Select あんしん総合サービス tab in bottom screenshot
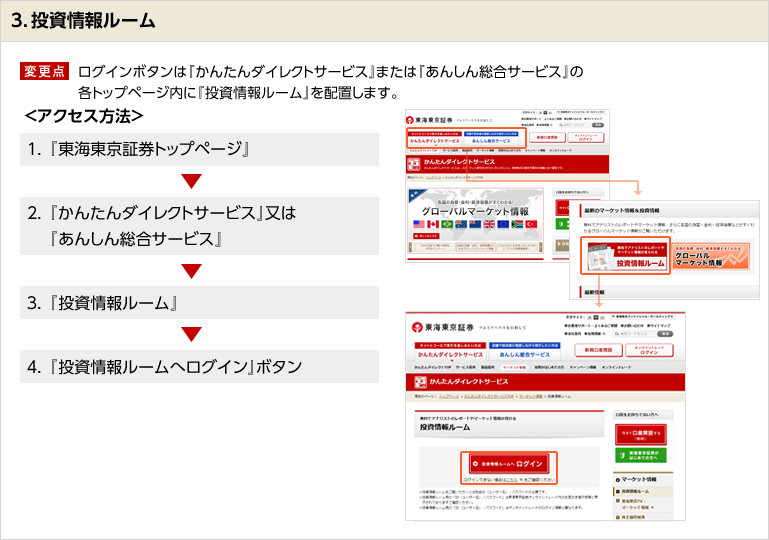769x540 pixels. pos(525,353)
